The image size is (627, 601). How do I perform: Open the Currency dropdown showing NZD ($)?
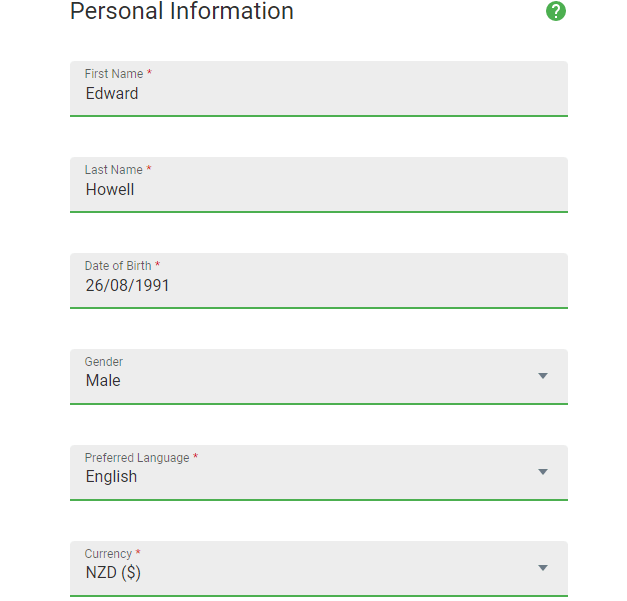click(319, 569)
